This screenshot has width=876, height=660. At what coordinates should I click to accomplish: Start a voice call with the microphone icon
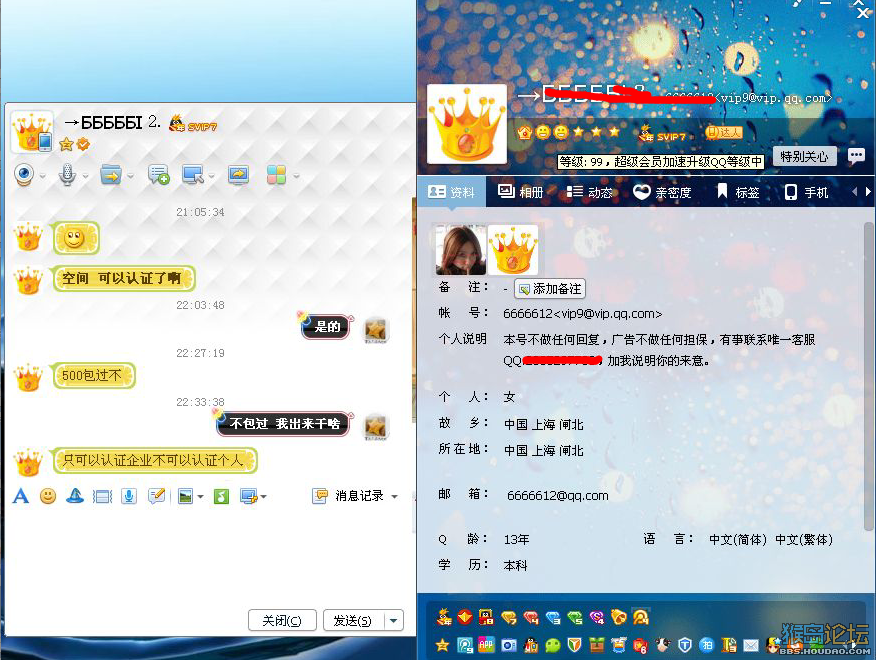tap(67, 175)
